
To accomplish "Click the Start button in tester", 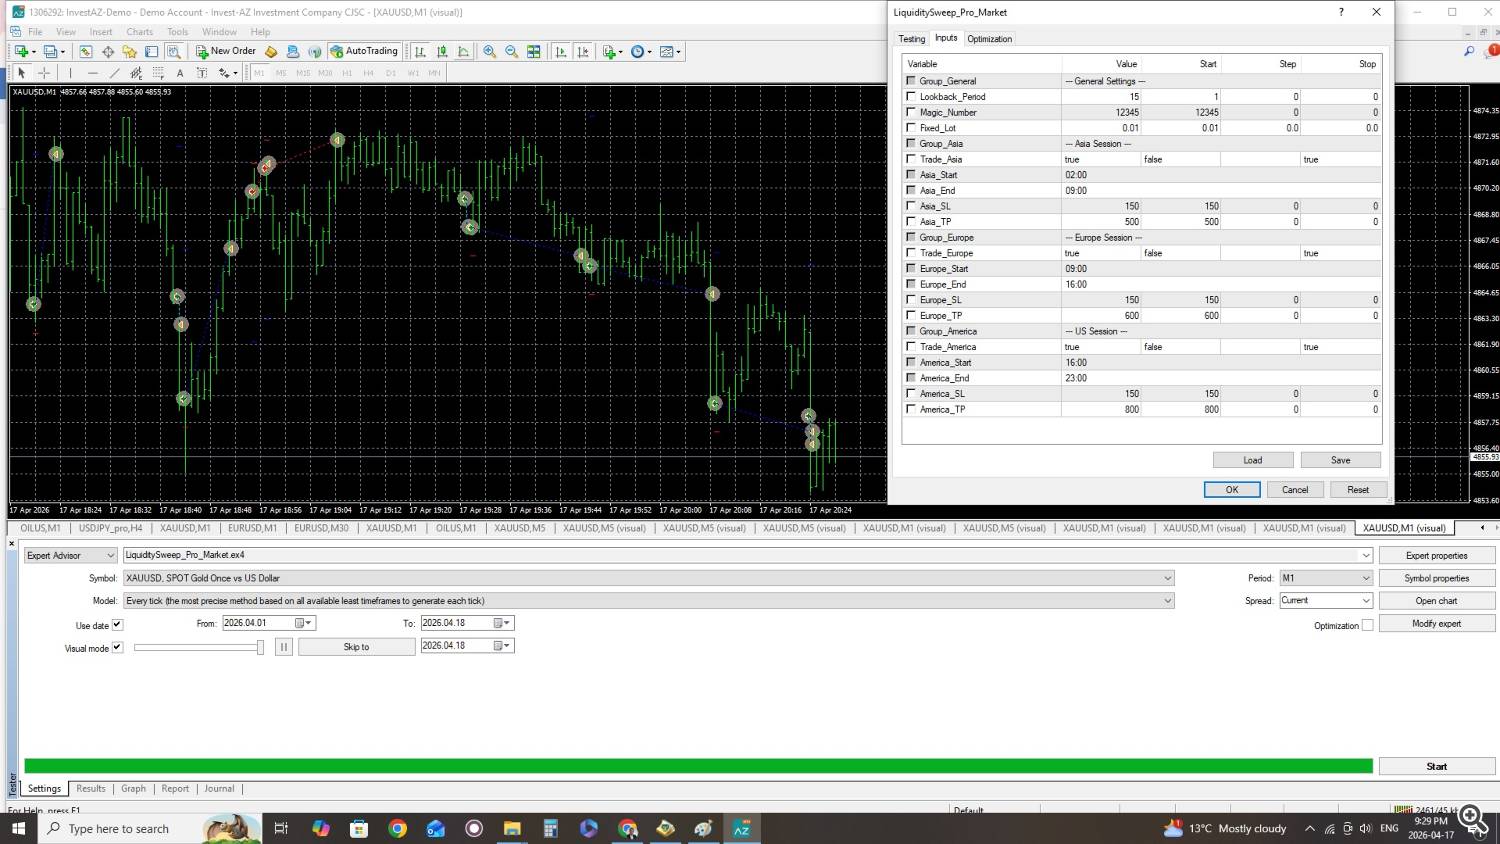I will [1437, 766].
